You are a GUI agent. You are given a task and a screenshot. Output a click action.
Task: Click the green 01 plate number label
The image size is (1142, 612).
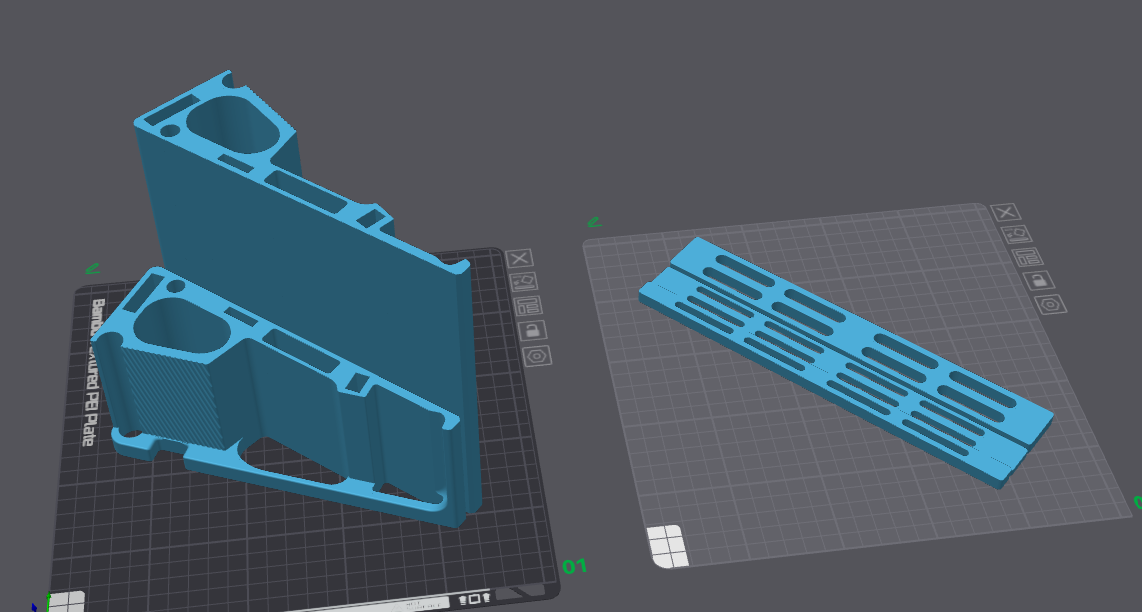(574, 566)
